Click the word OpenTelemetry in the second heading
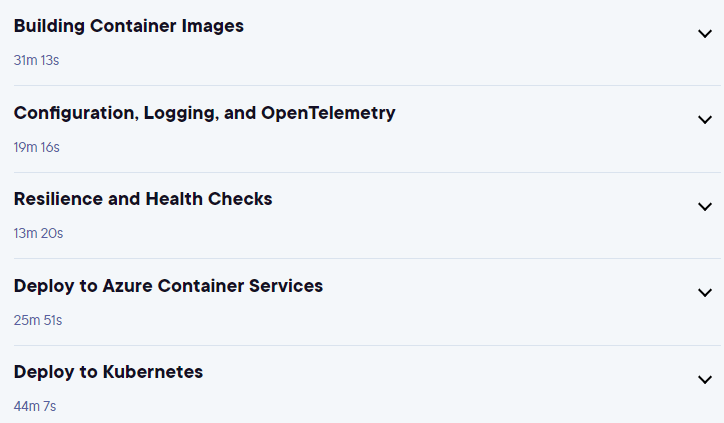Screen dimensions: 724x423 [328, 113]
